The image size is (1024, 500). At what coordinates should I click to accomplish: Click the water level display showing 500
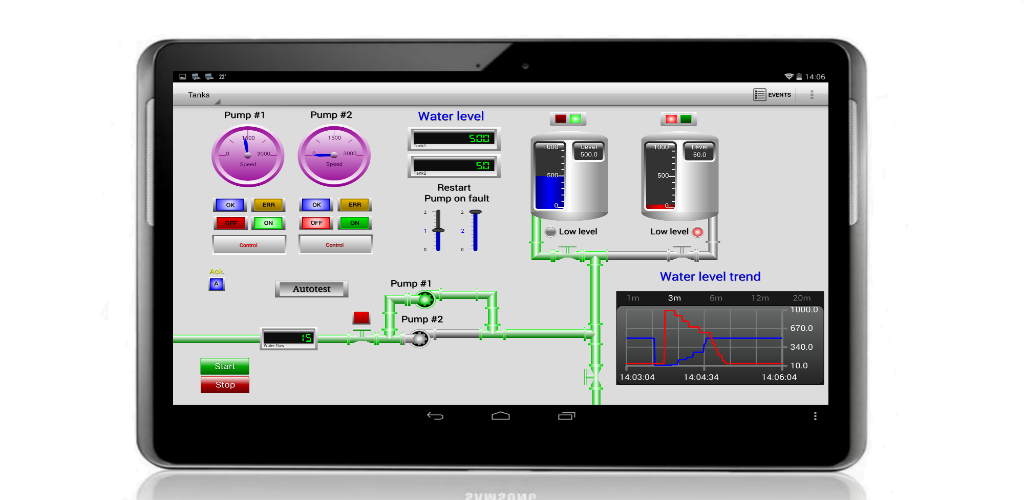click(454, 139)
